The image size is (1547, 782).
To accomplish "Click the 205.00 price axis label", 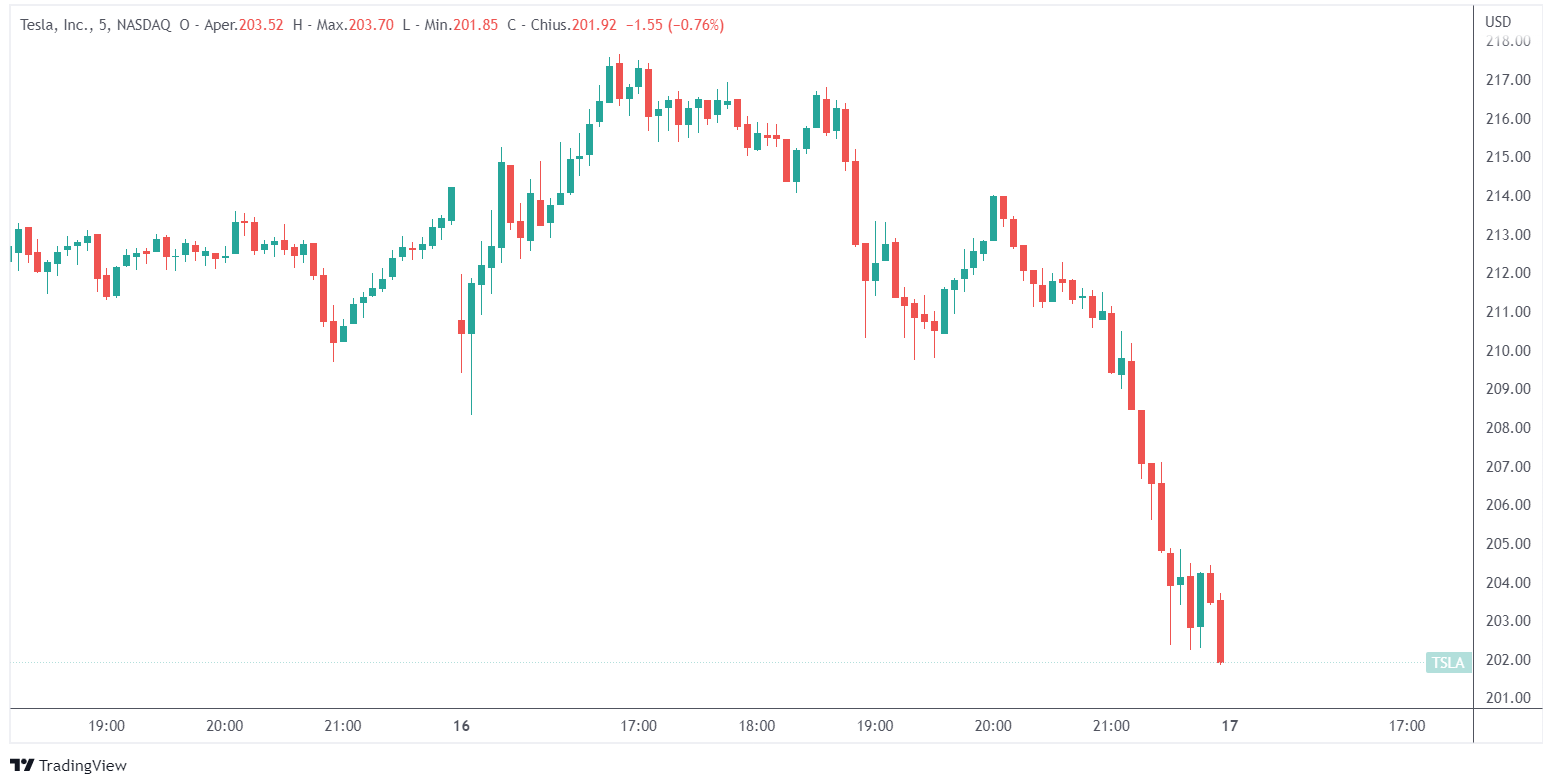I will 1508,544.
